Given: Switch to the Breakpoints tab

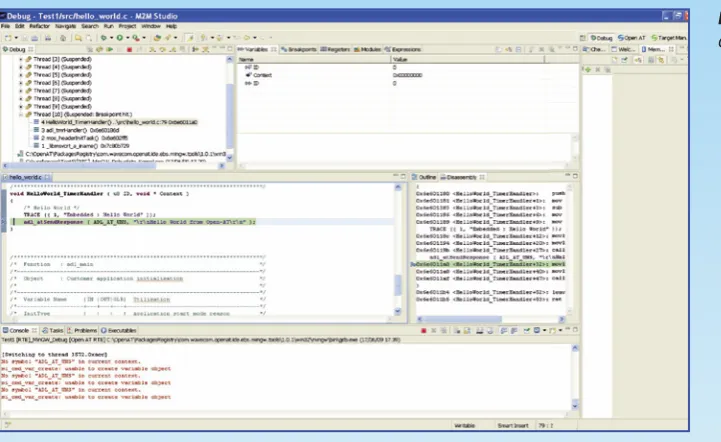Looking at the screenshot, I should [x=299, y=49].
